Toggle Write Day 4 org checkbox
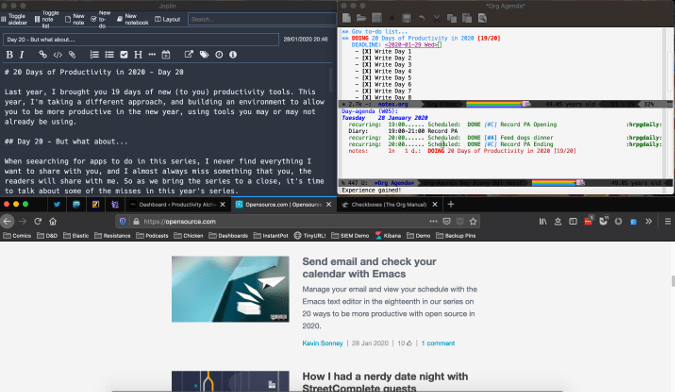 (x=367, y=71)
